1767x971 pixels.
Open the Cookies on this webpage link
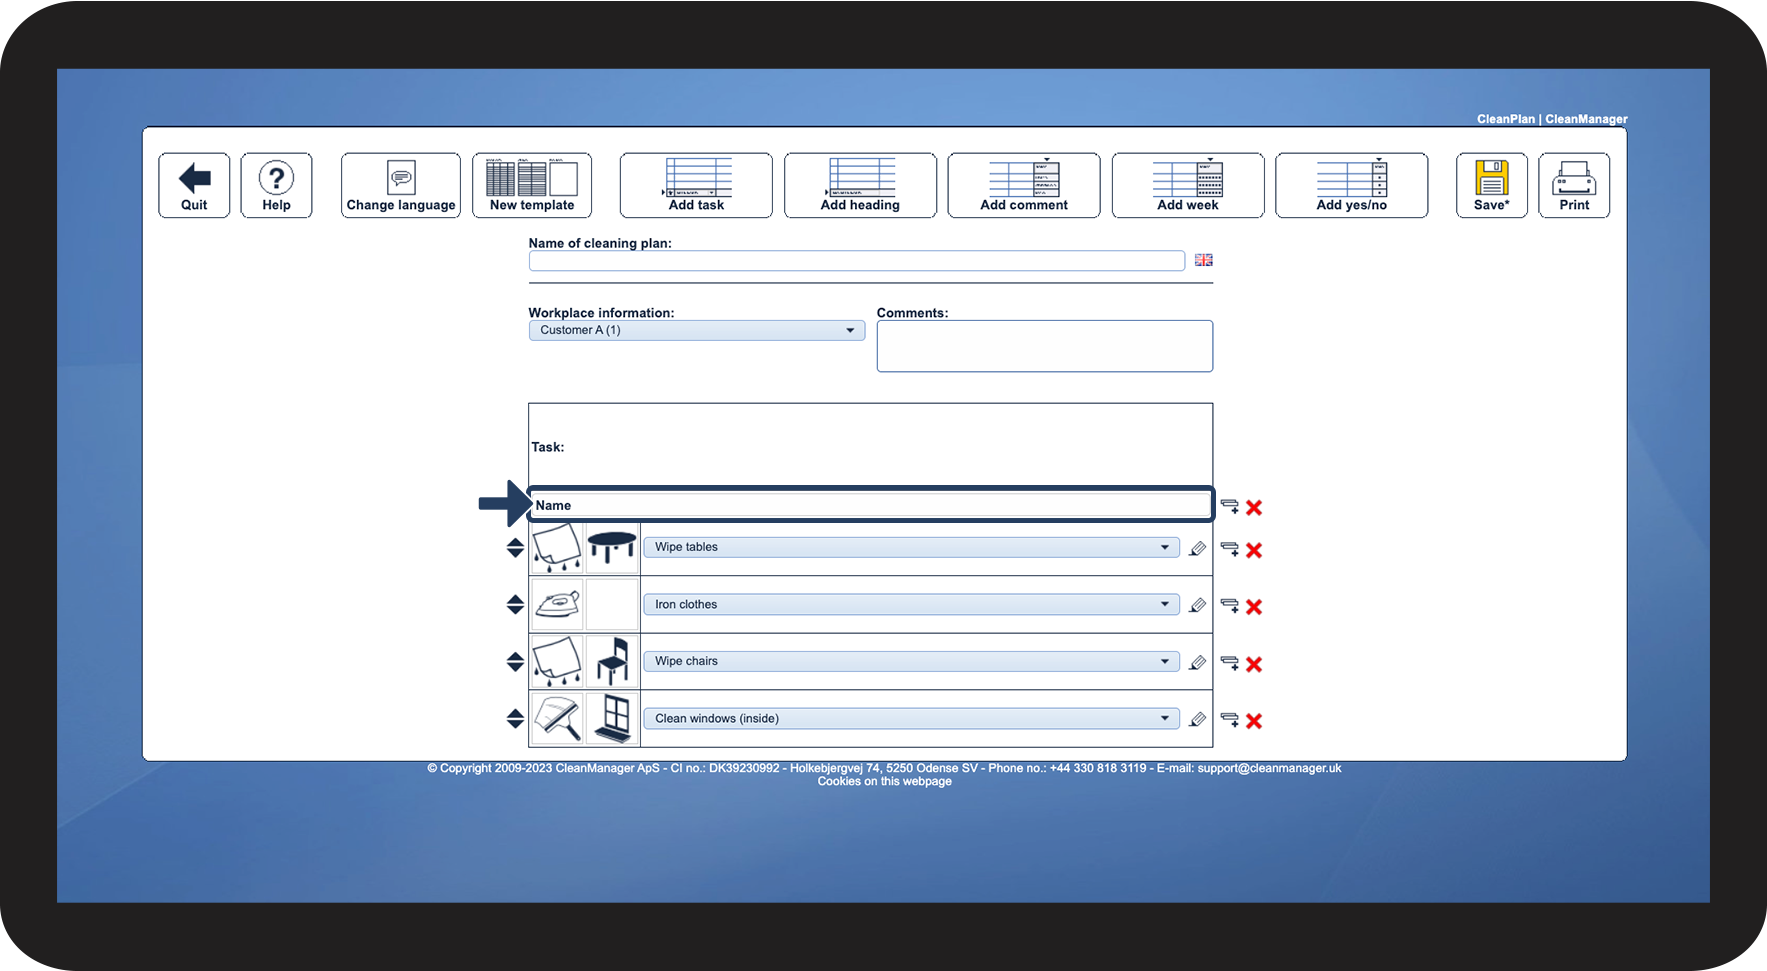coord(884,781)
